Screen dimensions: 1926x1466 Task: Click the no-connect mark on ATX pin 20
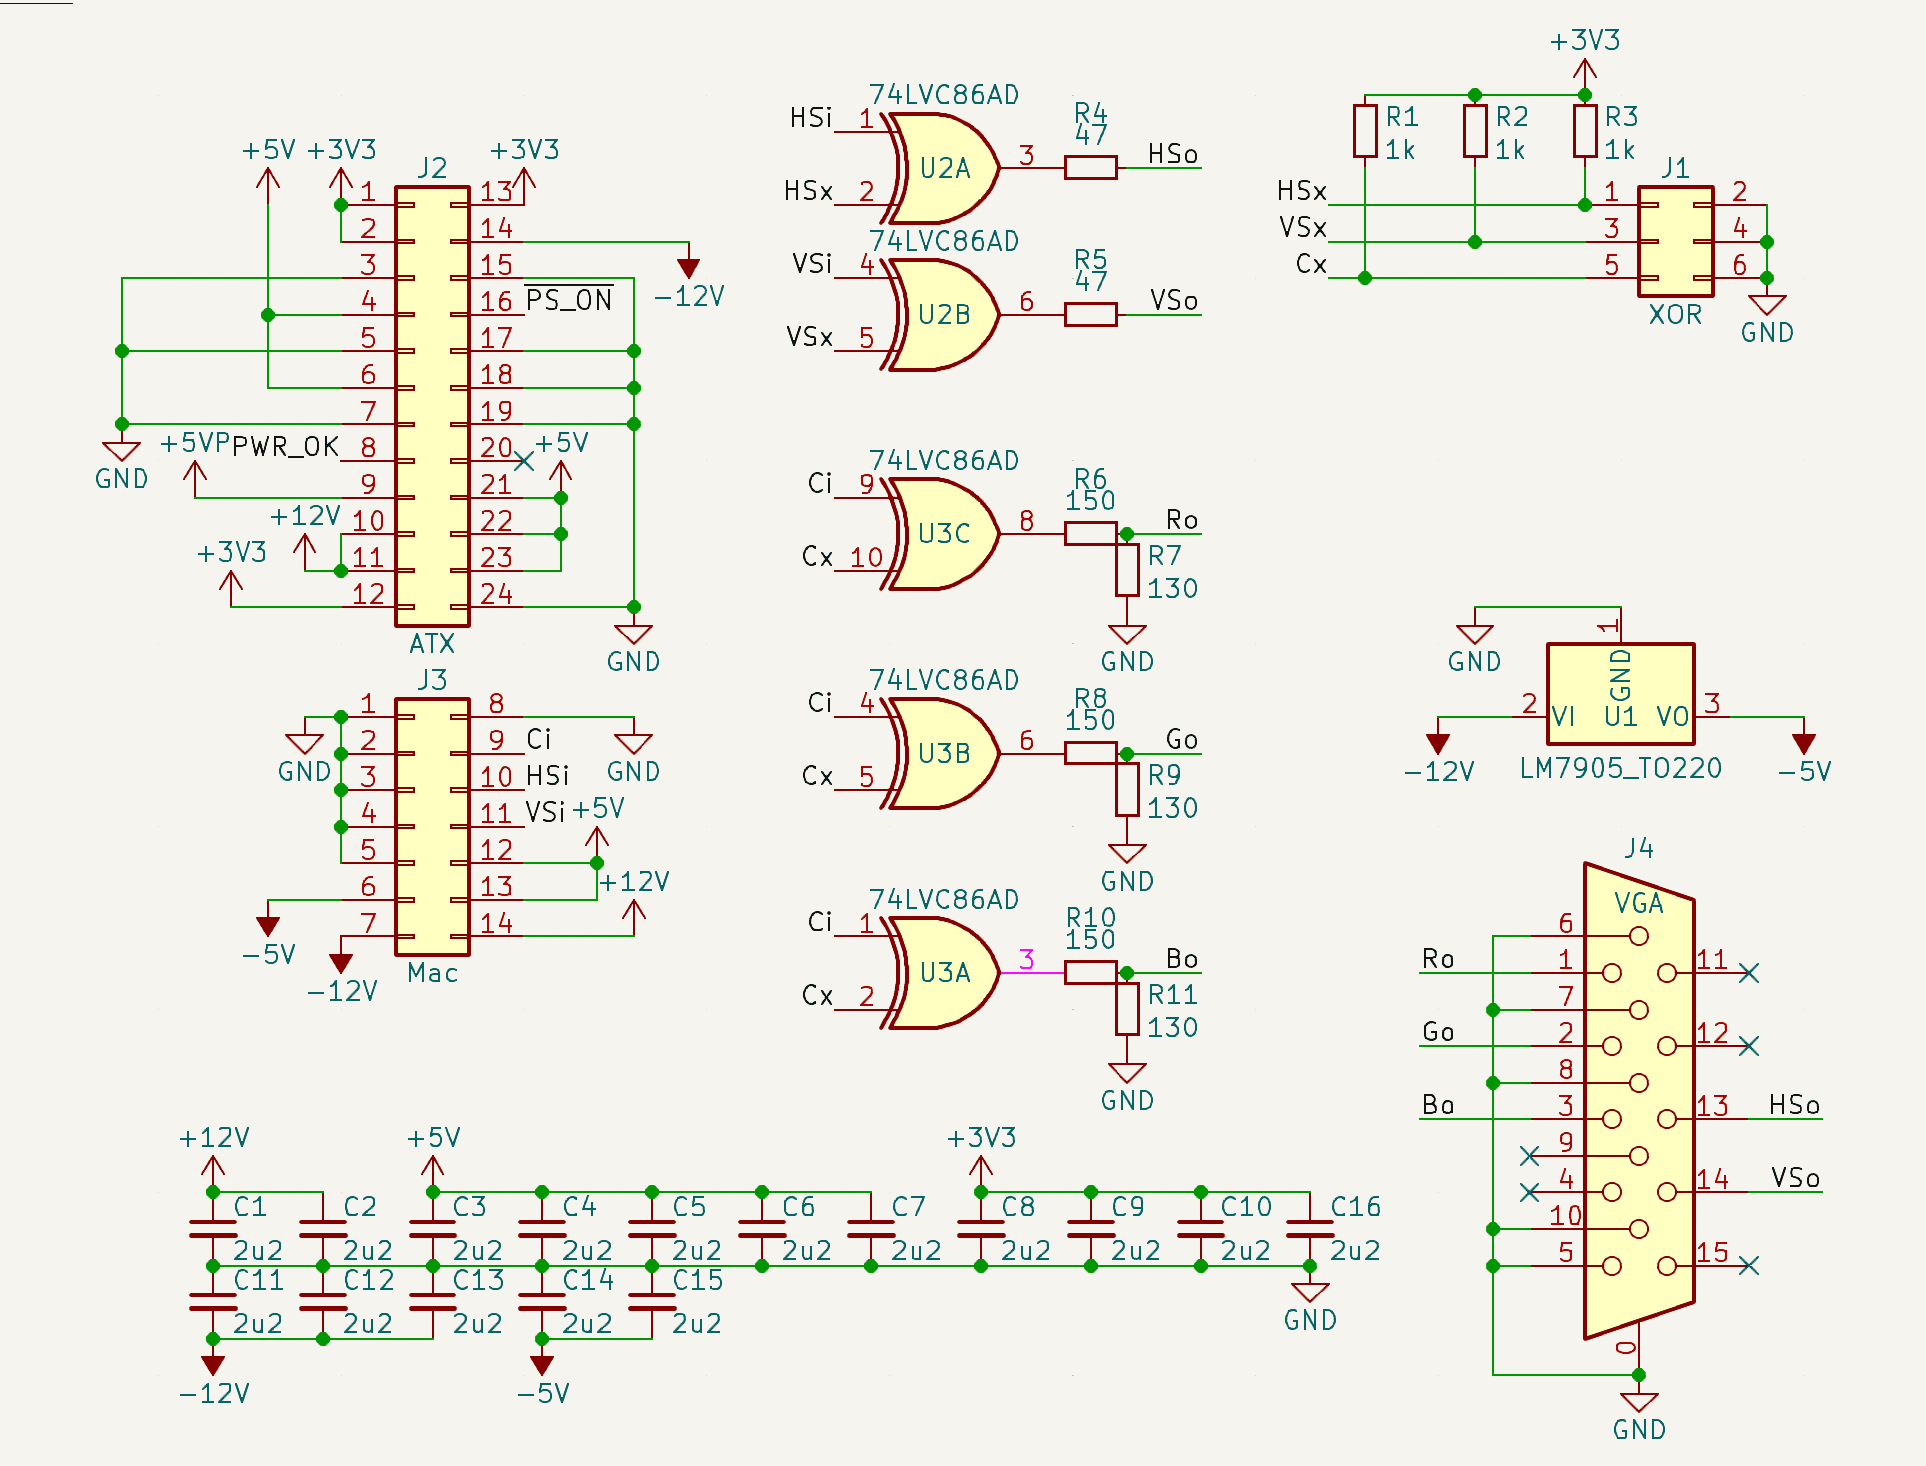[524, 460]
